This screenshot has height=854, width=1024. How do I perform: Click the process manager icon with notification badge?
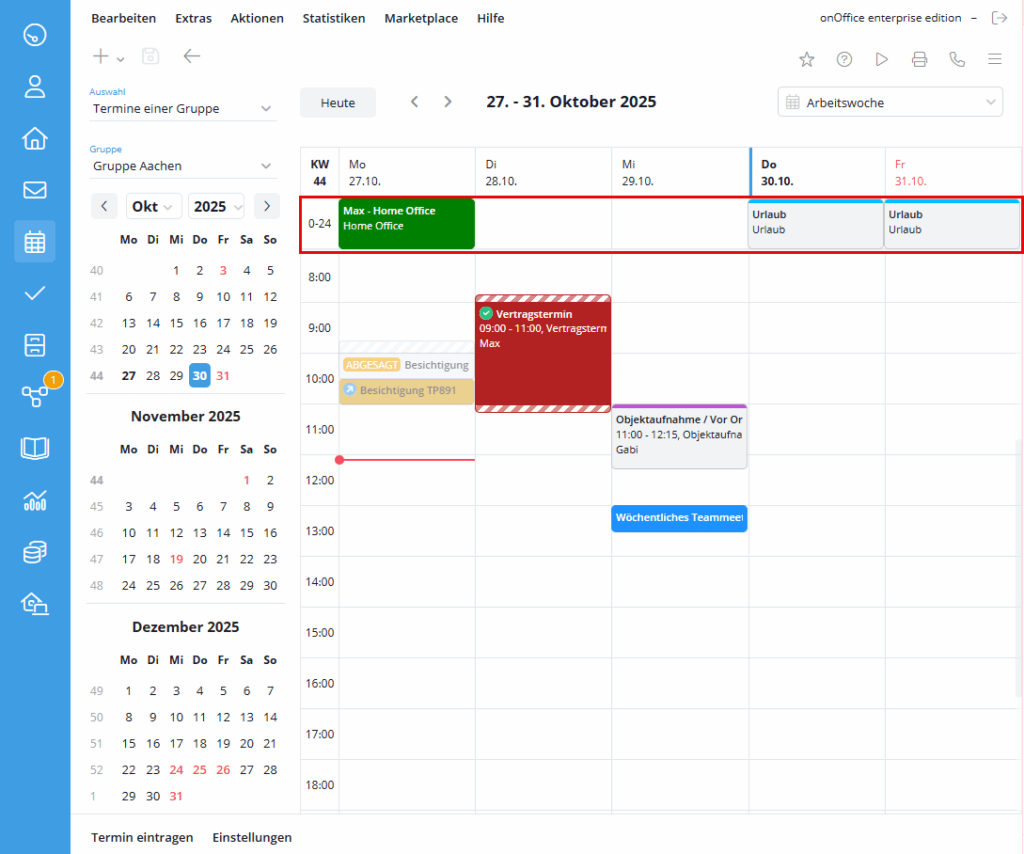click(34, 396)
